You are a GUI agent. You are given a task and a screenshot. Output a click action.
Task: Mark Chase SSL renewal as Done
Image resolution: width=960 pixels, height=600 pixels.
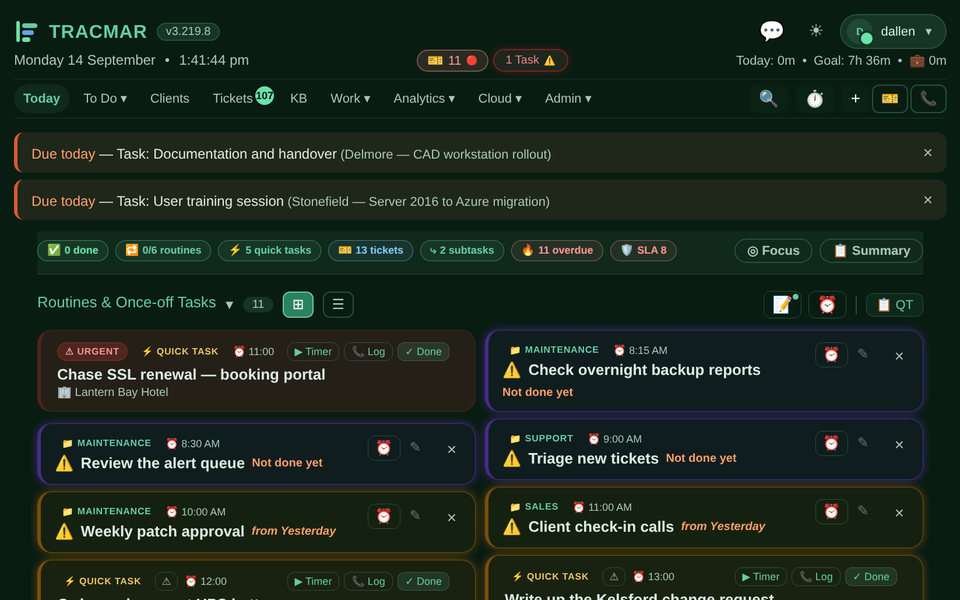point(424,351)
